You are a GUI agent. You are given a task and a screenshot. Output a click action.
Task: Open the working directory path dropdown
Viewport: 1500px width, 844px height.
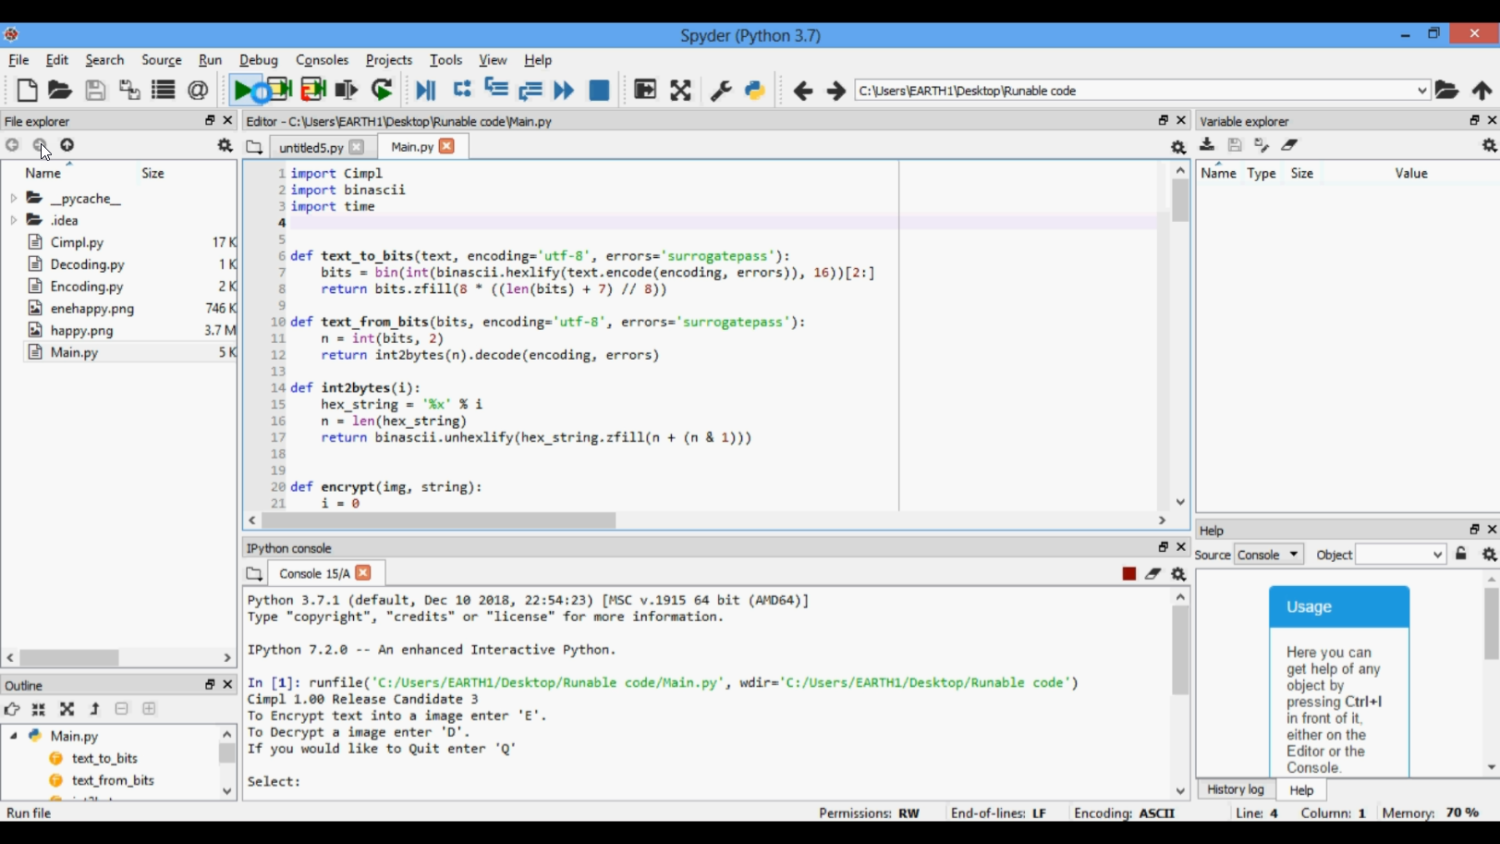coord(1421,91)
